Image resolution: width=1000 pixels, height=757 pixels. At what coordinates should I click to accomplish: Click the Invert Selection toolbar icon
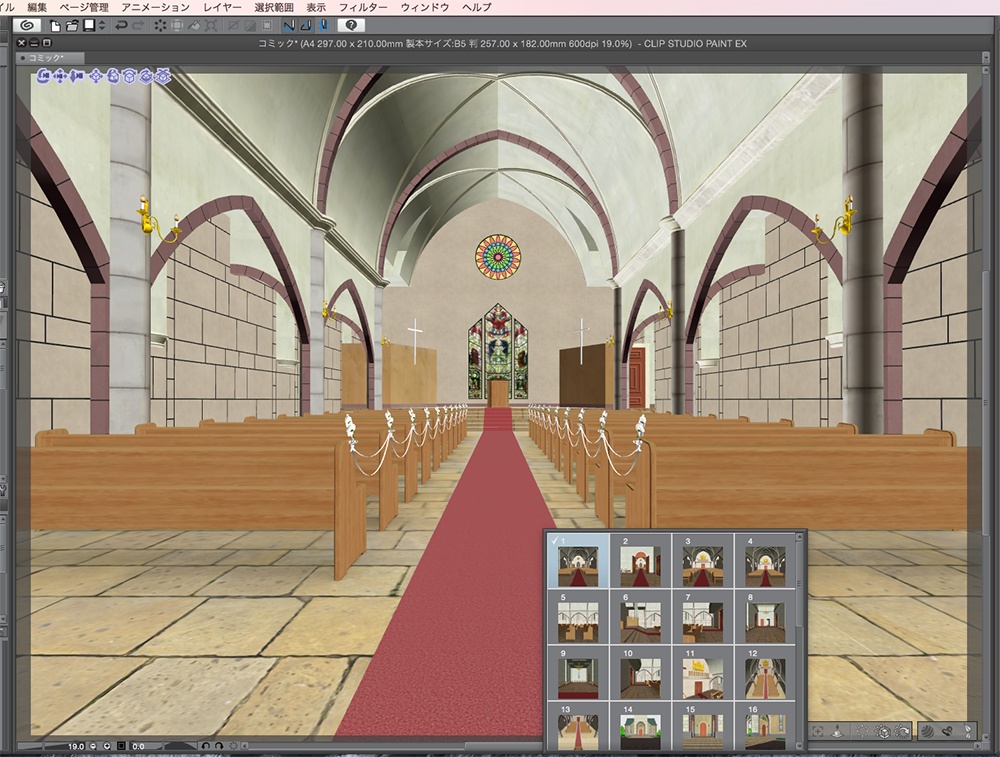click(x=250, y=26)
